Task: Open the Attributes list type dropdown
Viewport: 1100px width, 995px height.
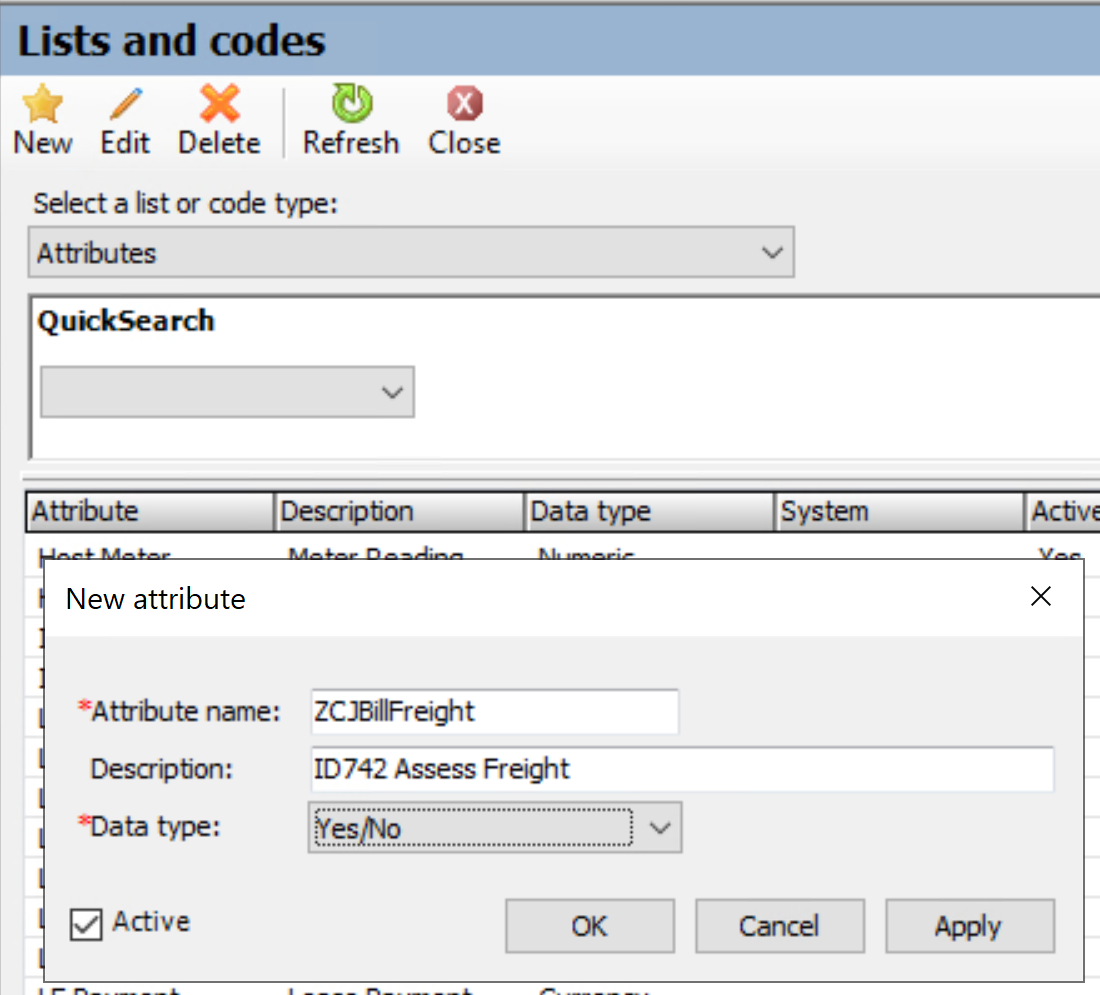Action: (411, 252)
